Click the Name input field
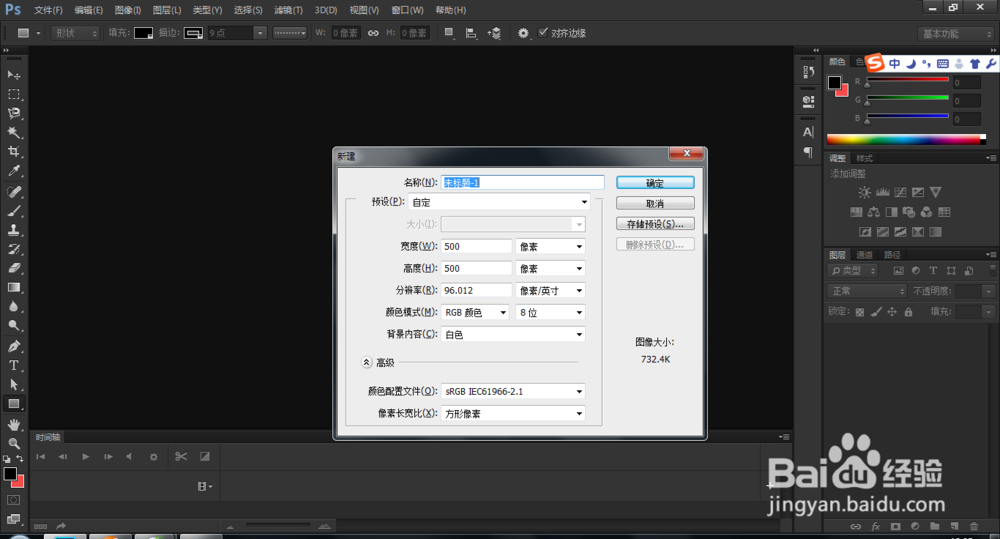The height and width of the screenshot is (539, 1000). pyautogui.click(x=522, y=182)
